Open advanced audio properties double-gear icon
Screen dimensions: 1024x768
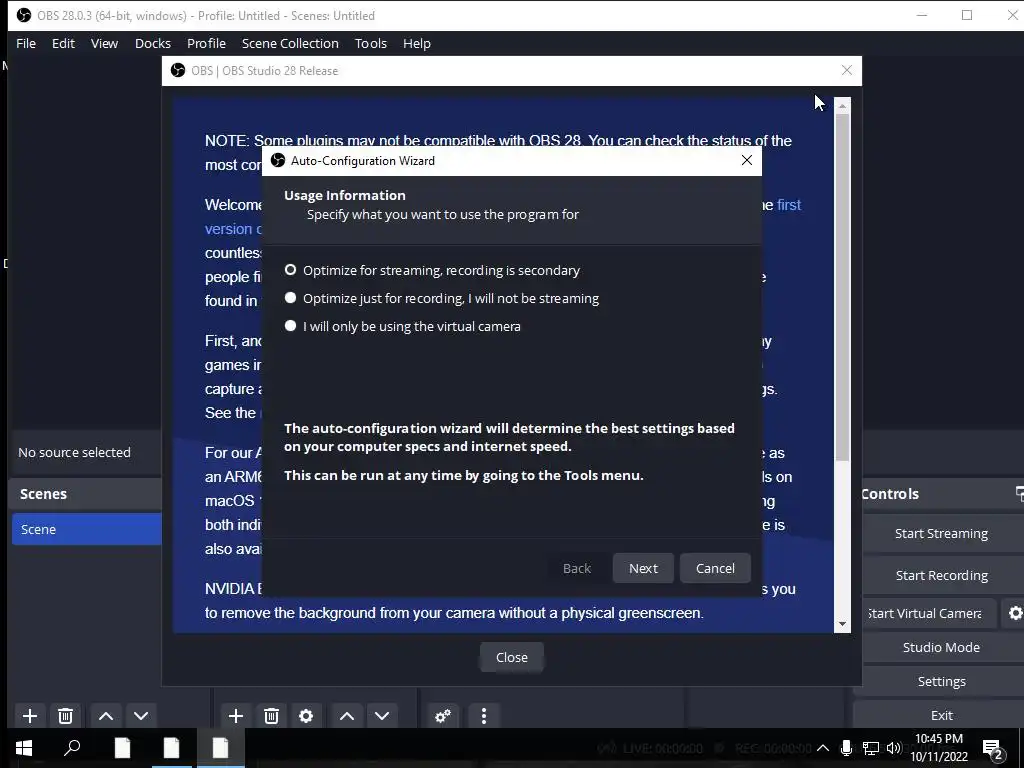443,716
